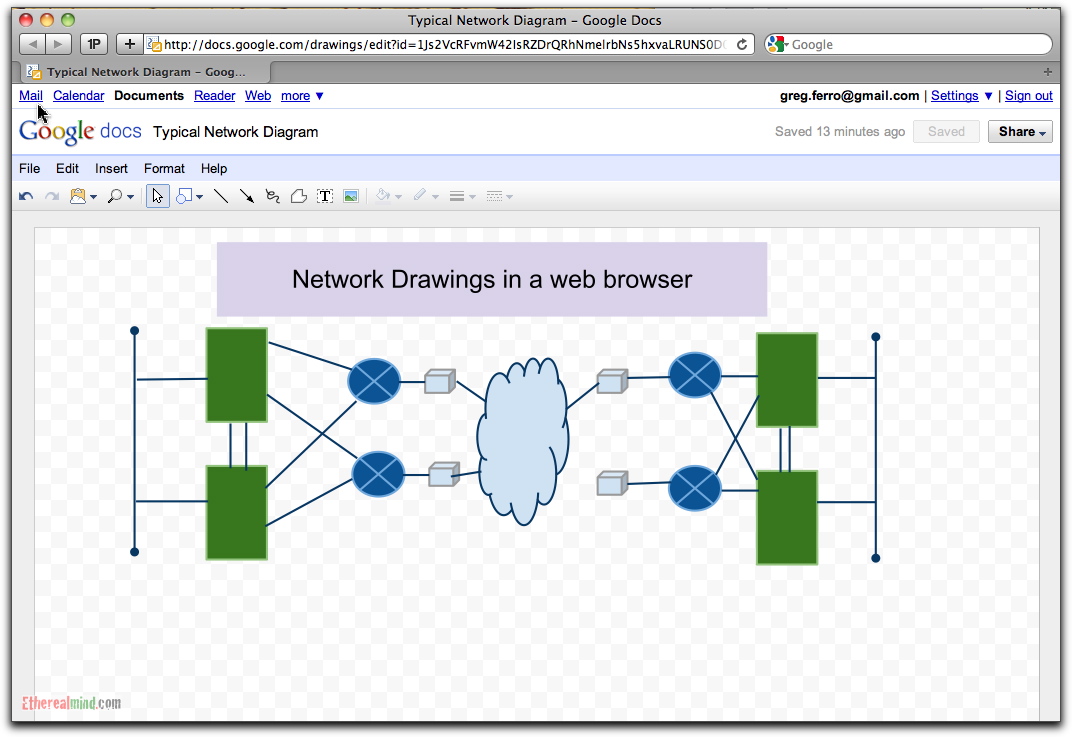Click the Undo icon
This screenshot has width=1072, height=737.
click(25, 195)
